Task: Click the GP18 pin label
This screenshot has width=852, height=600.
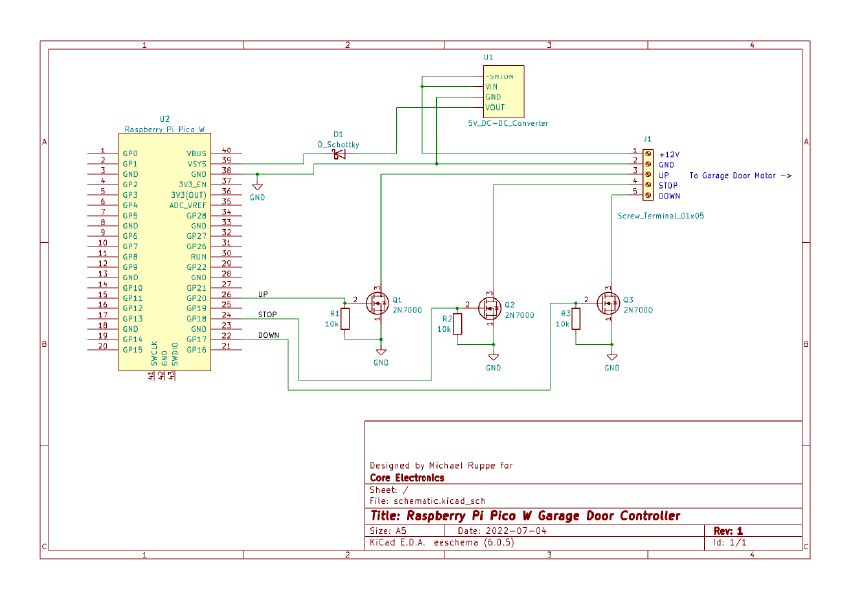Action: [196, 318]
